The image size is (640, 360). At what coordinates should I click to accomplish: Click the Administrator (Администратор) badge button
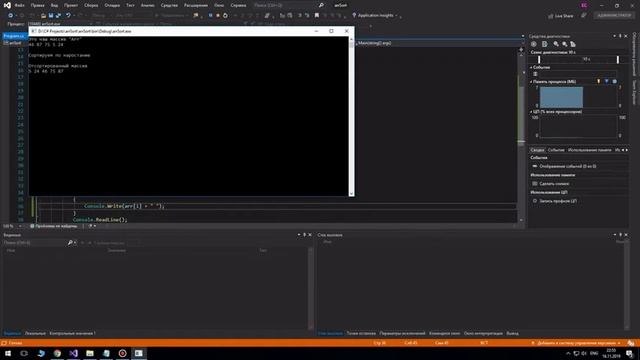click(x=614, y=16)
